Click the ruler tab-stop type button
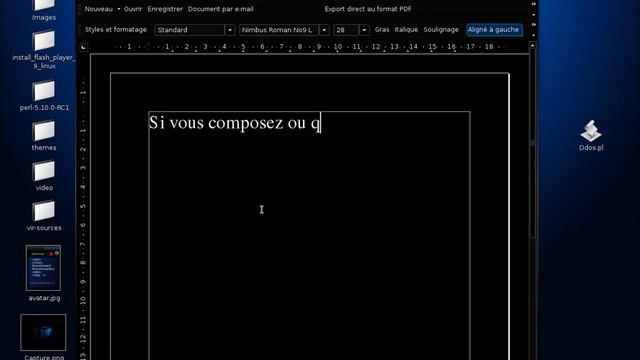The height and width of the screenshot is (360, 640). coord(83,47)
